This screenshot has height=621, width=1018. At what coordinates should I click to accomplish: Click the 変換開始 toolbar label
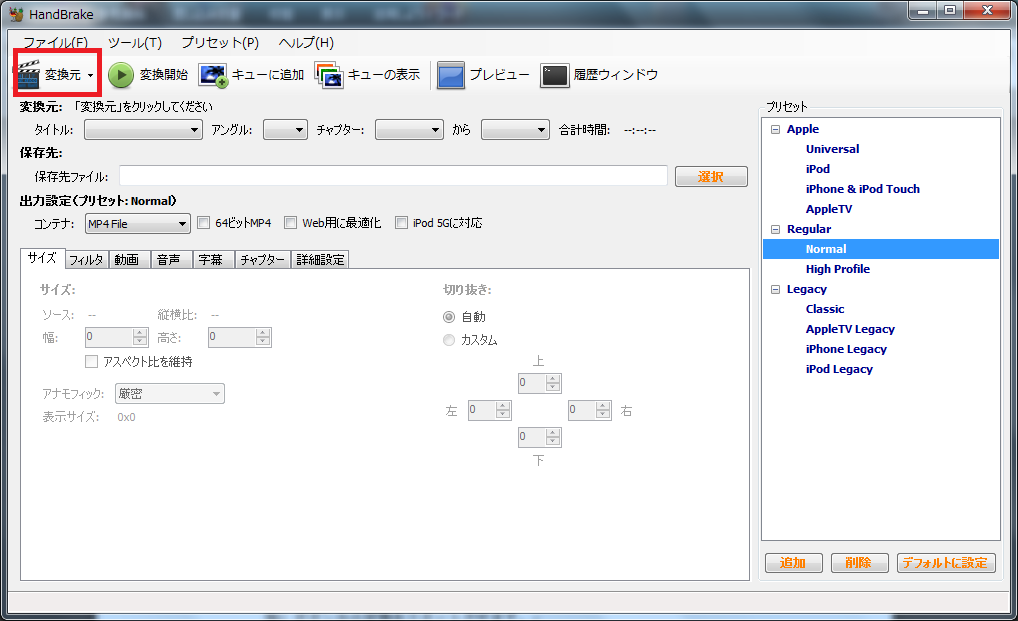pyautogui.click(x=164, y=75)
